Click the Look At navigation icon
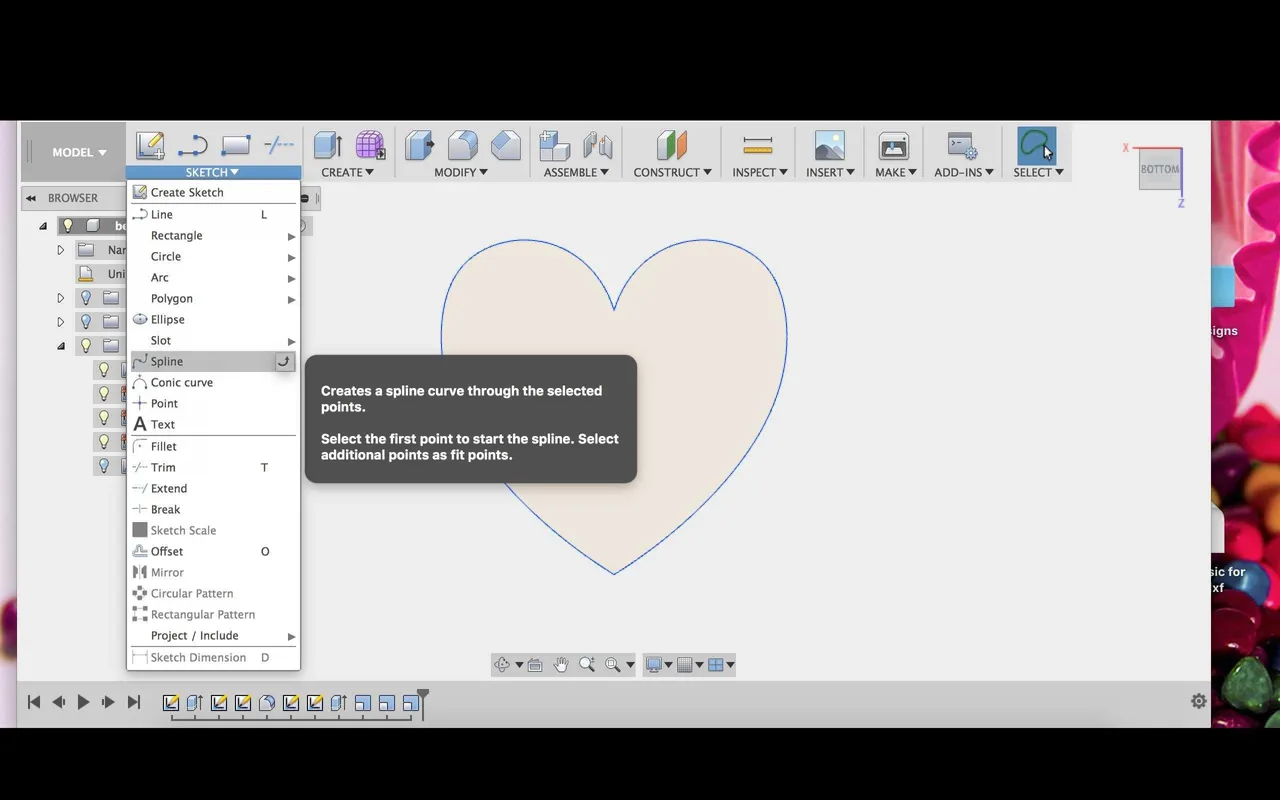1280x800 pixels. [535, 665]
